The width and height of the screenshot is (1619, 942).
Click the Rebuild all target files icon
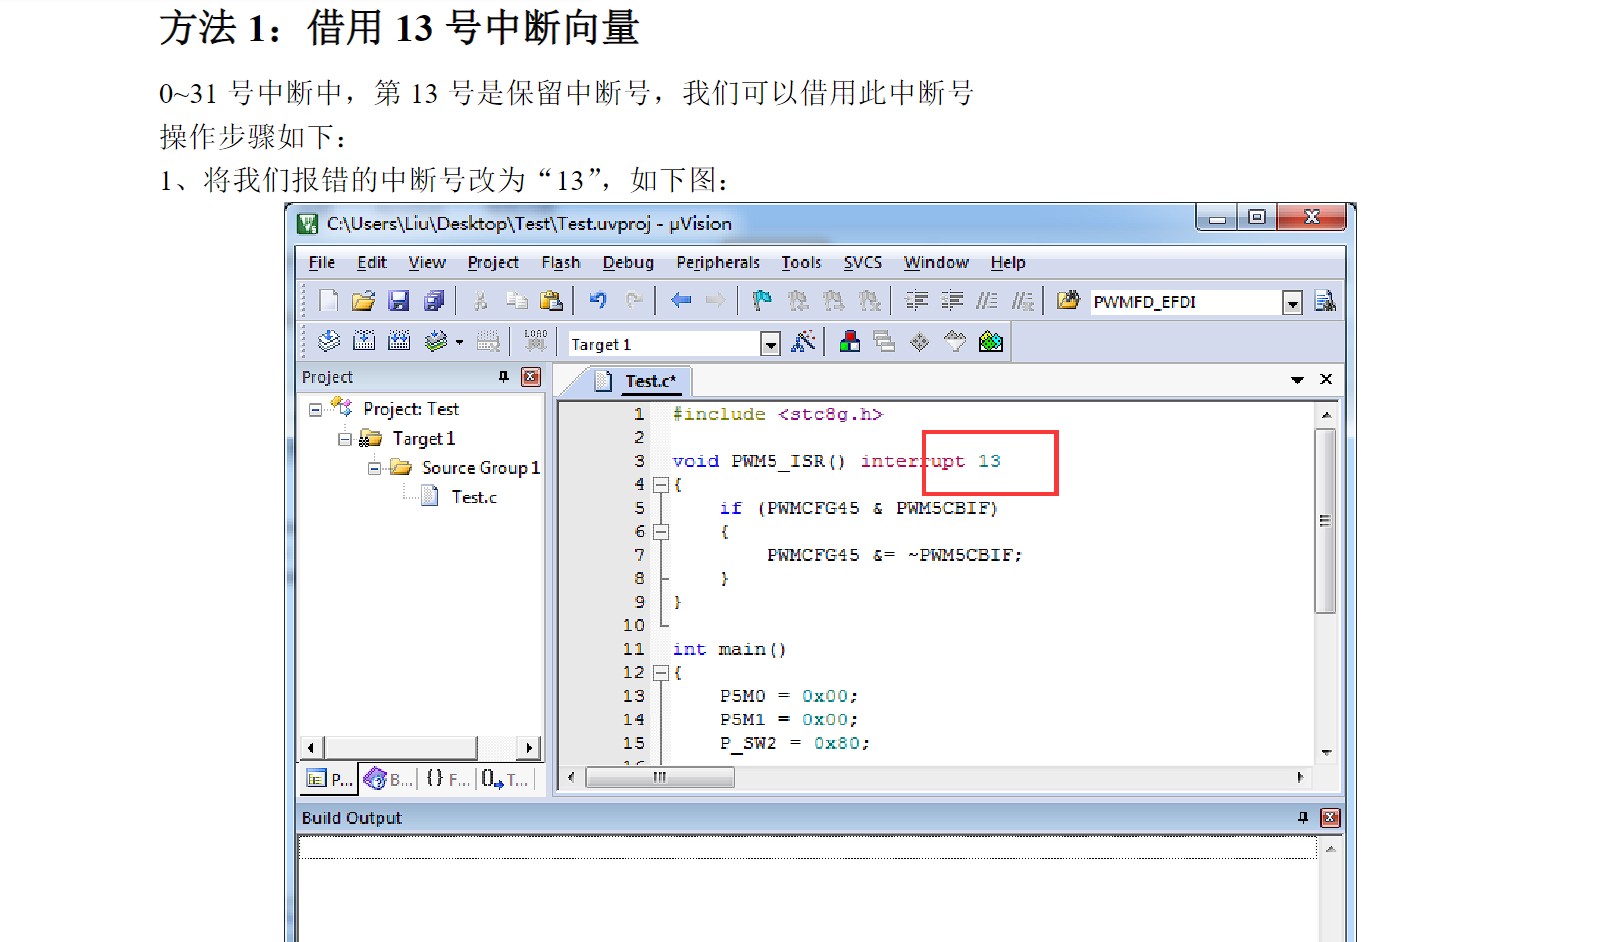click(399, 342)
